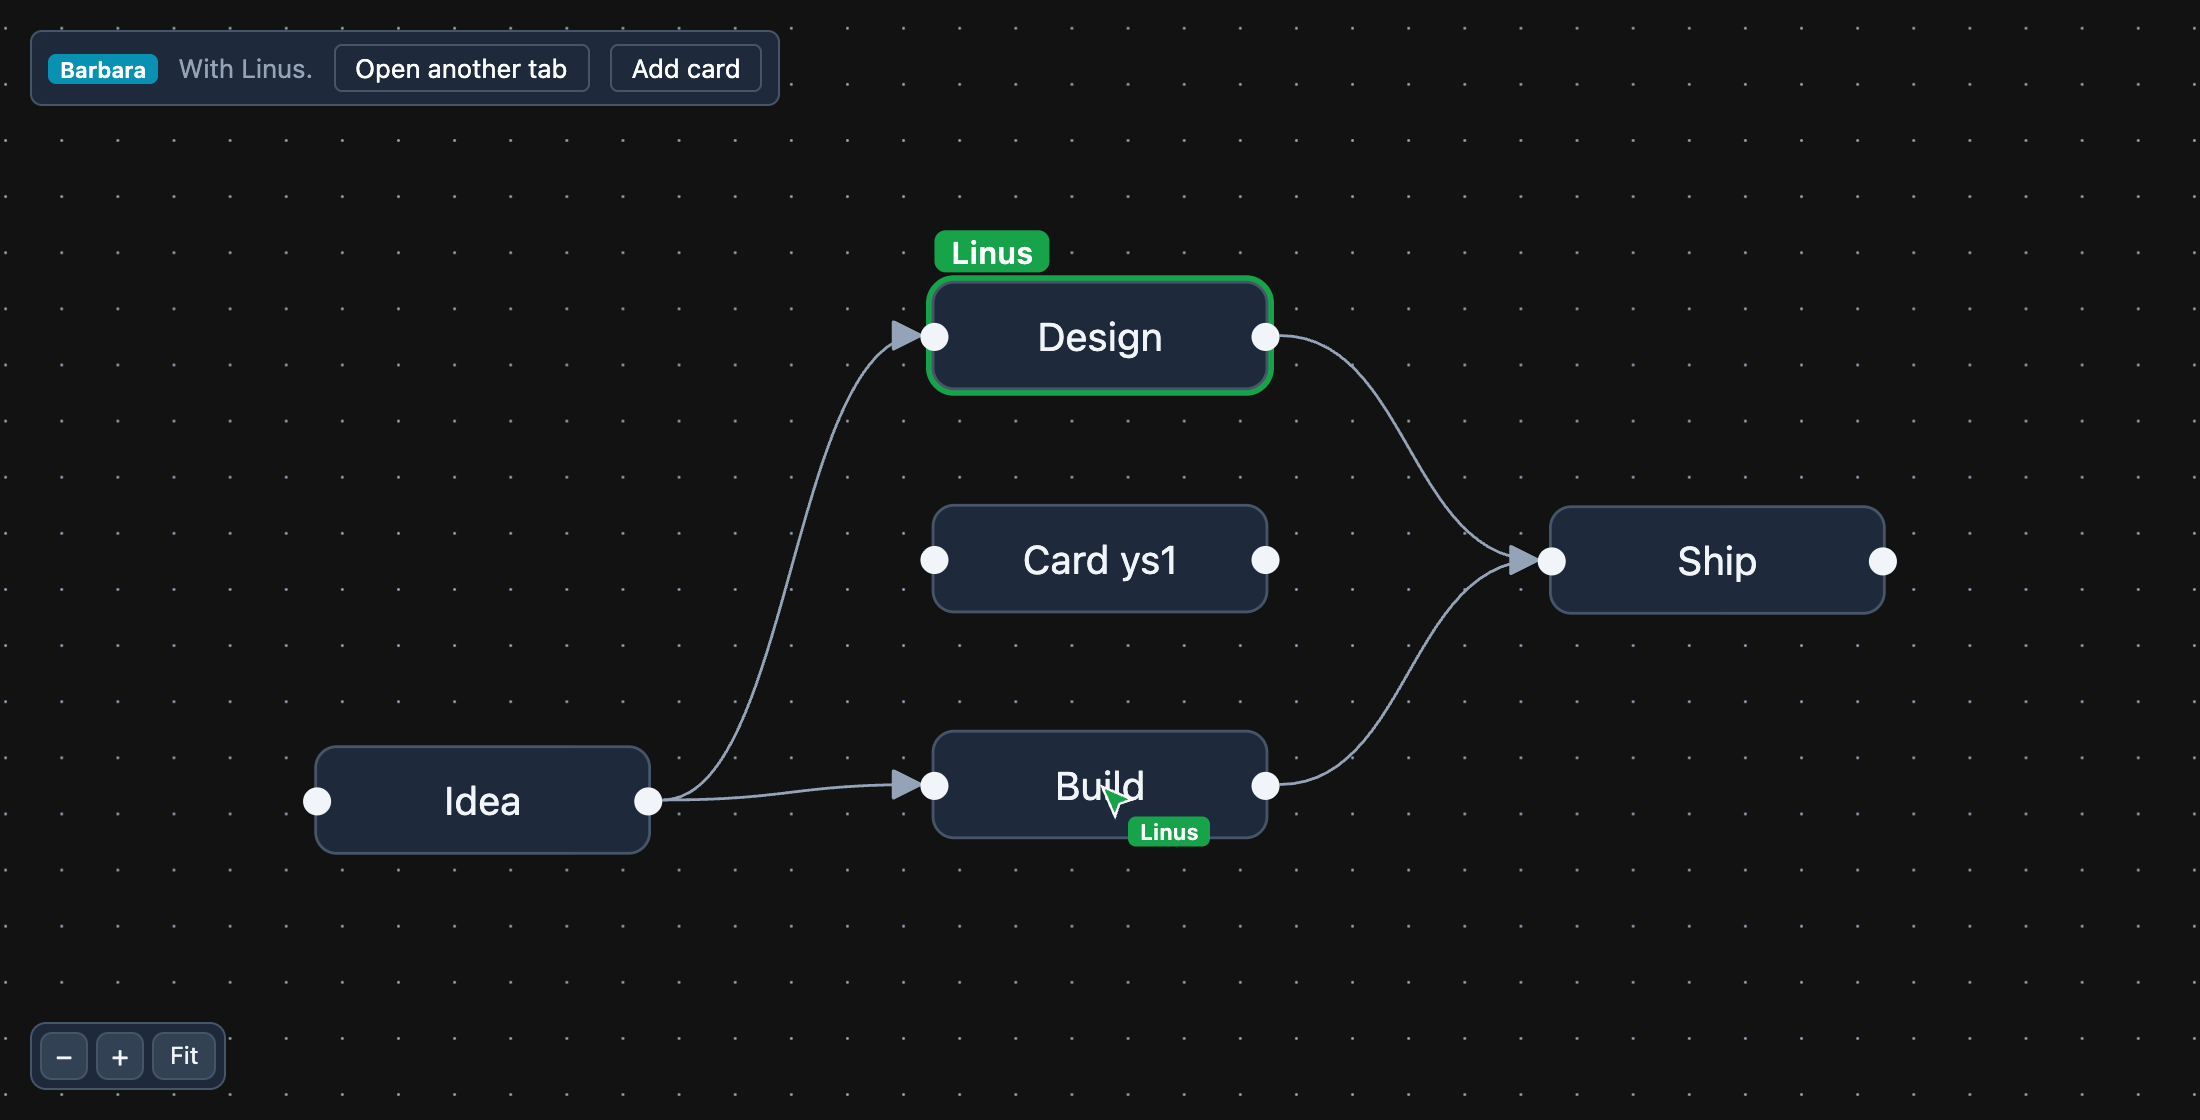Select the Design card
The width and height of the screenshot is (2200, 1120).
(x=1100, y=337)
